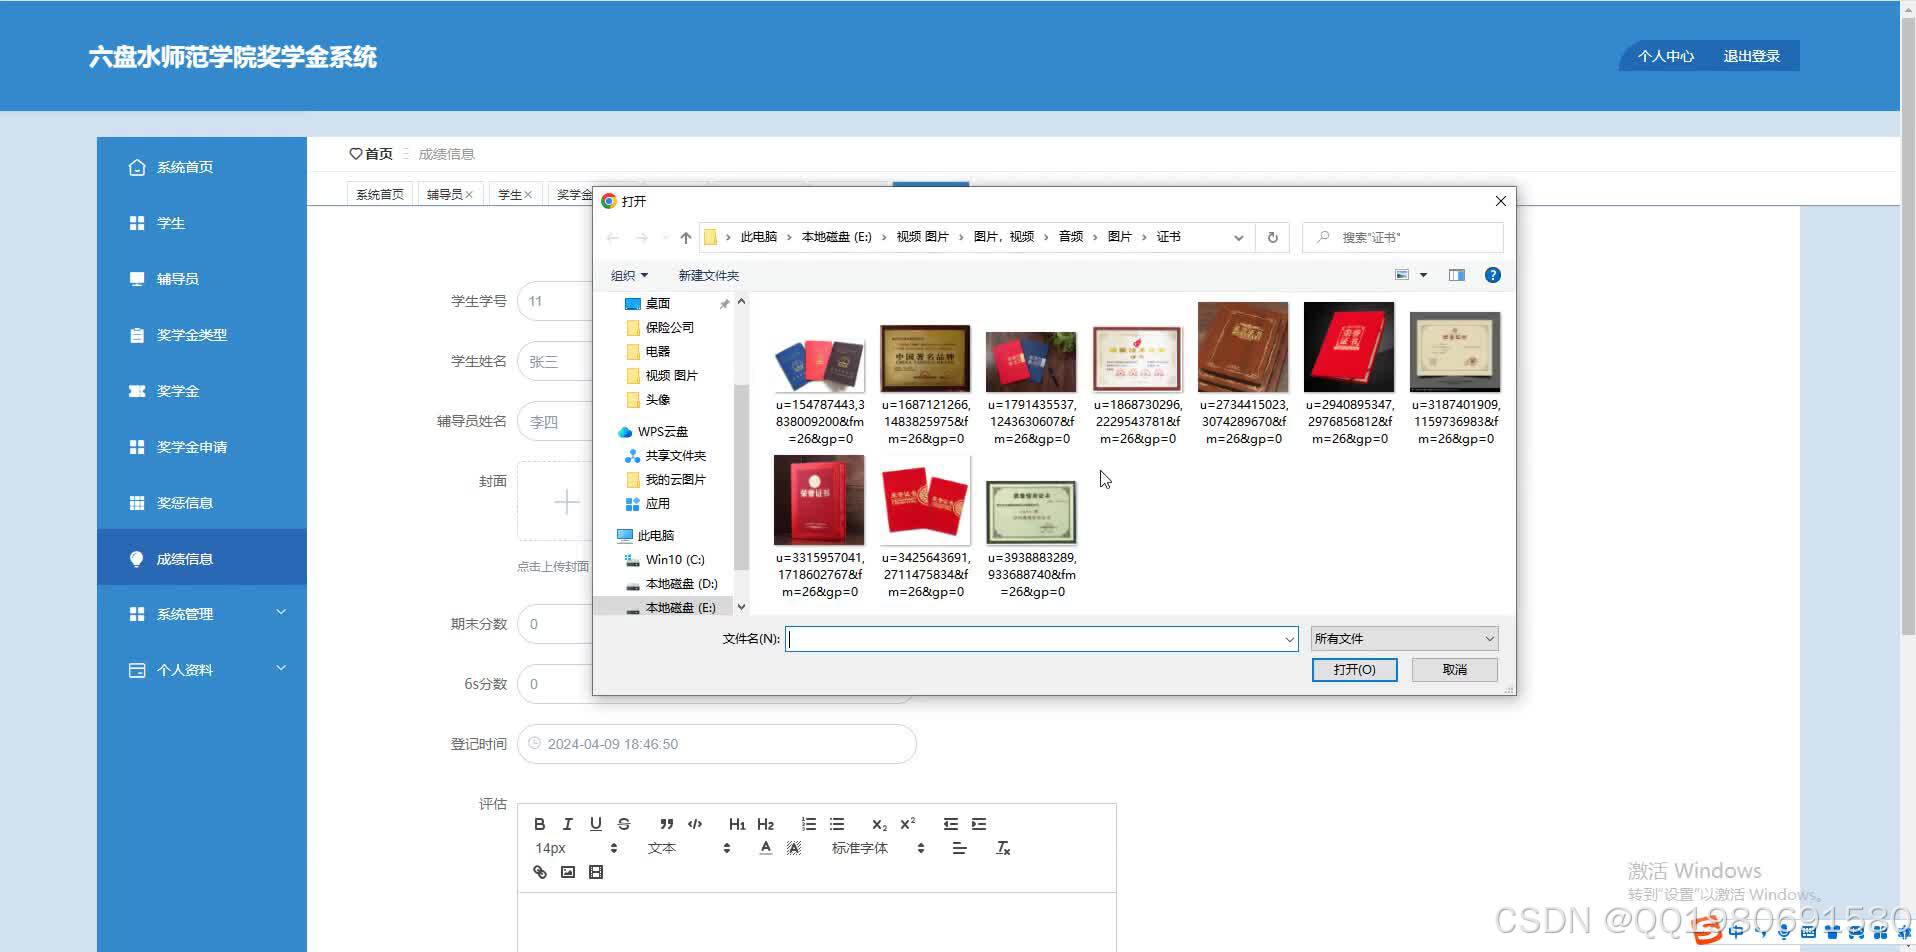The height and width of the screenshot is (952, 1916).
Task: Open the text color picker
Action: point(765,848)
